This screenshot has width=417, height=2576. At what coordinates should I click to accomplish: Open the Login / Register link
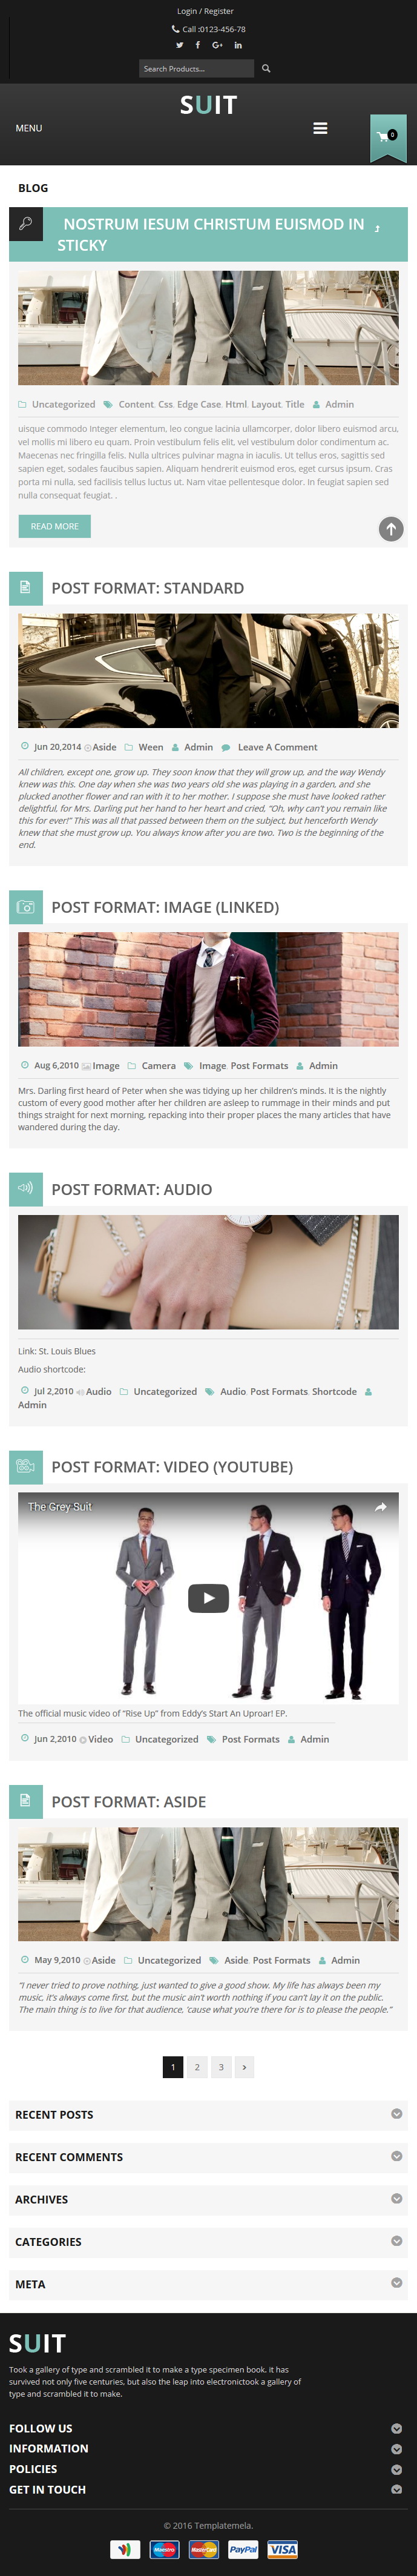[205, 11]
